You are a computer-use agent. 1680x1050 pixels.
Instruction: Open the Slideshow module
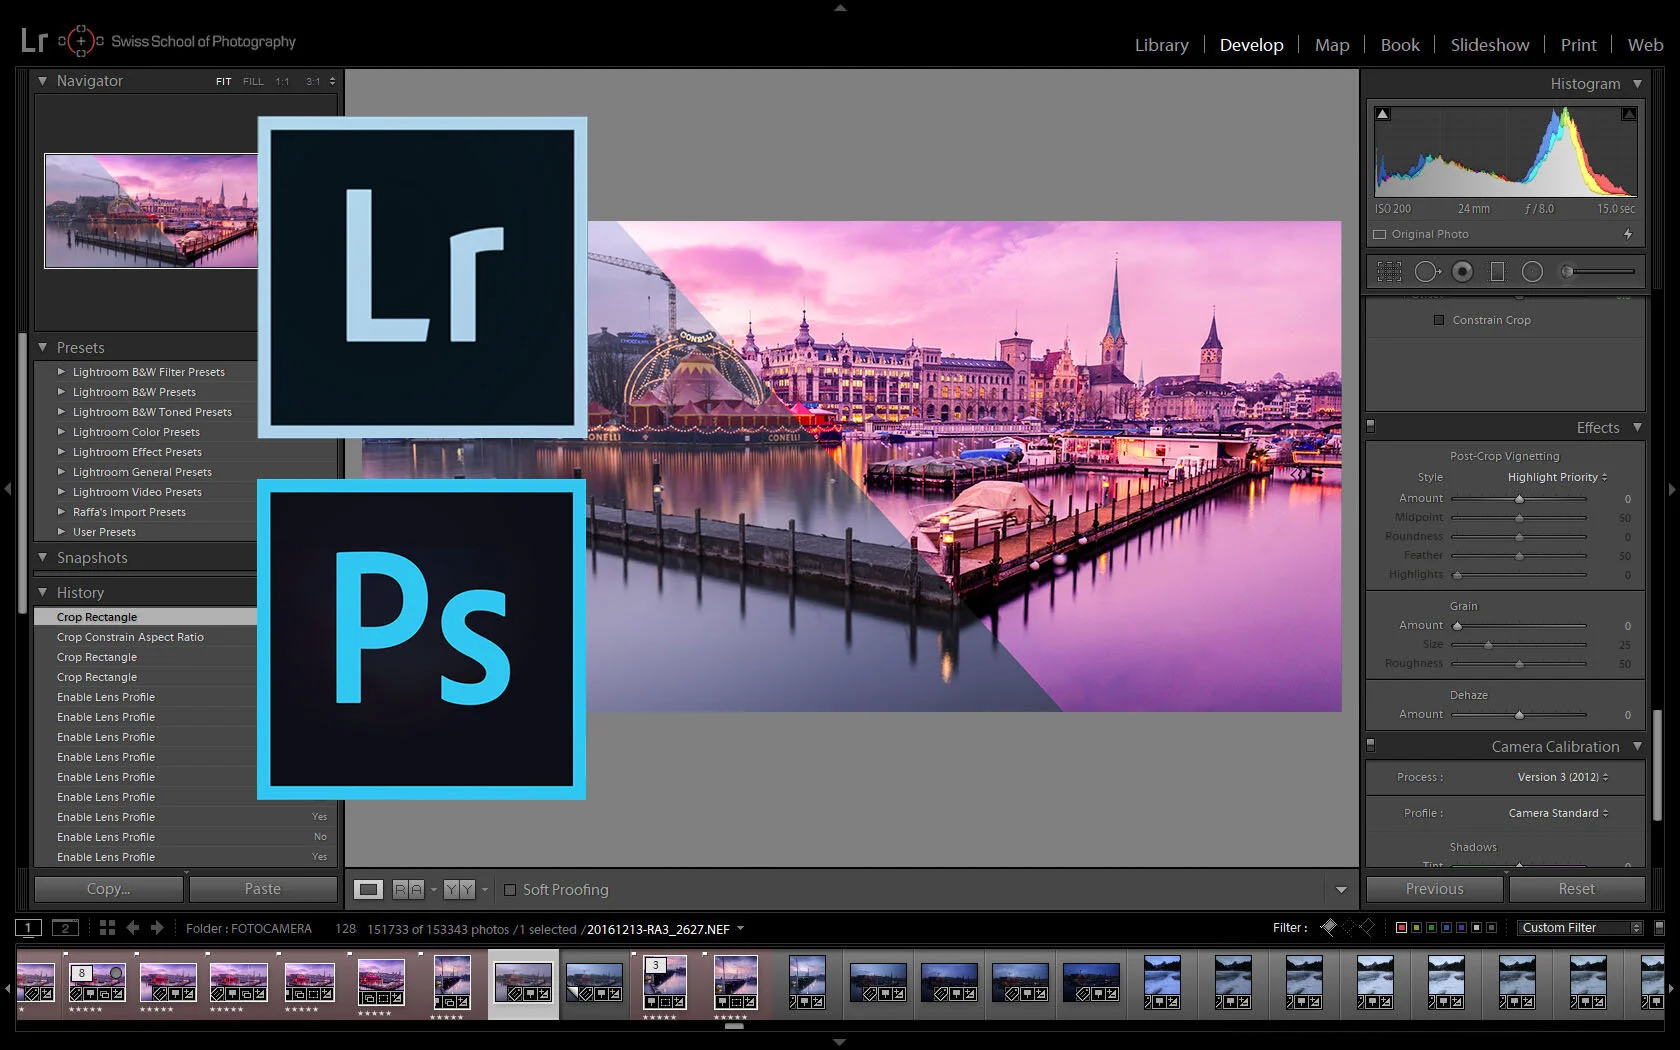tap(1490, 45)
